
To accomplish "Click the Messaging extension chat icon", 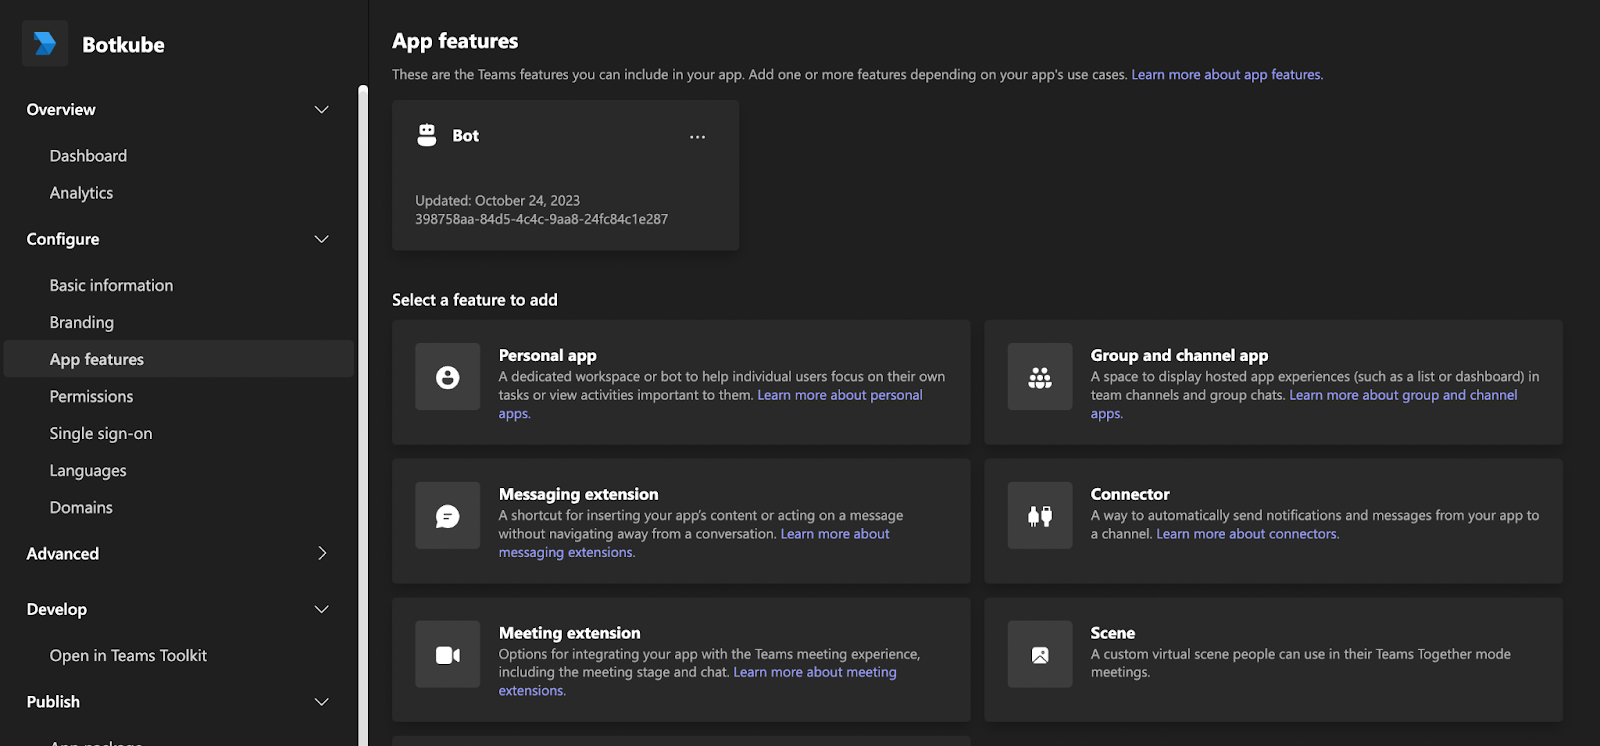I will [447, 516].
